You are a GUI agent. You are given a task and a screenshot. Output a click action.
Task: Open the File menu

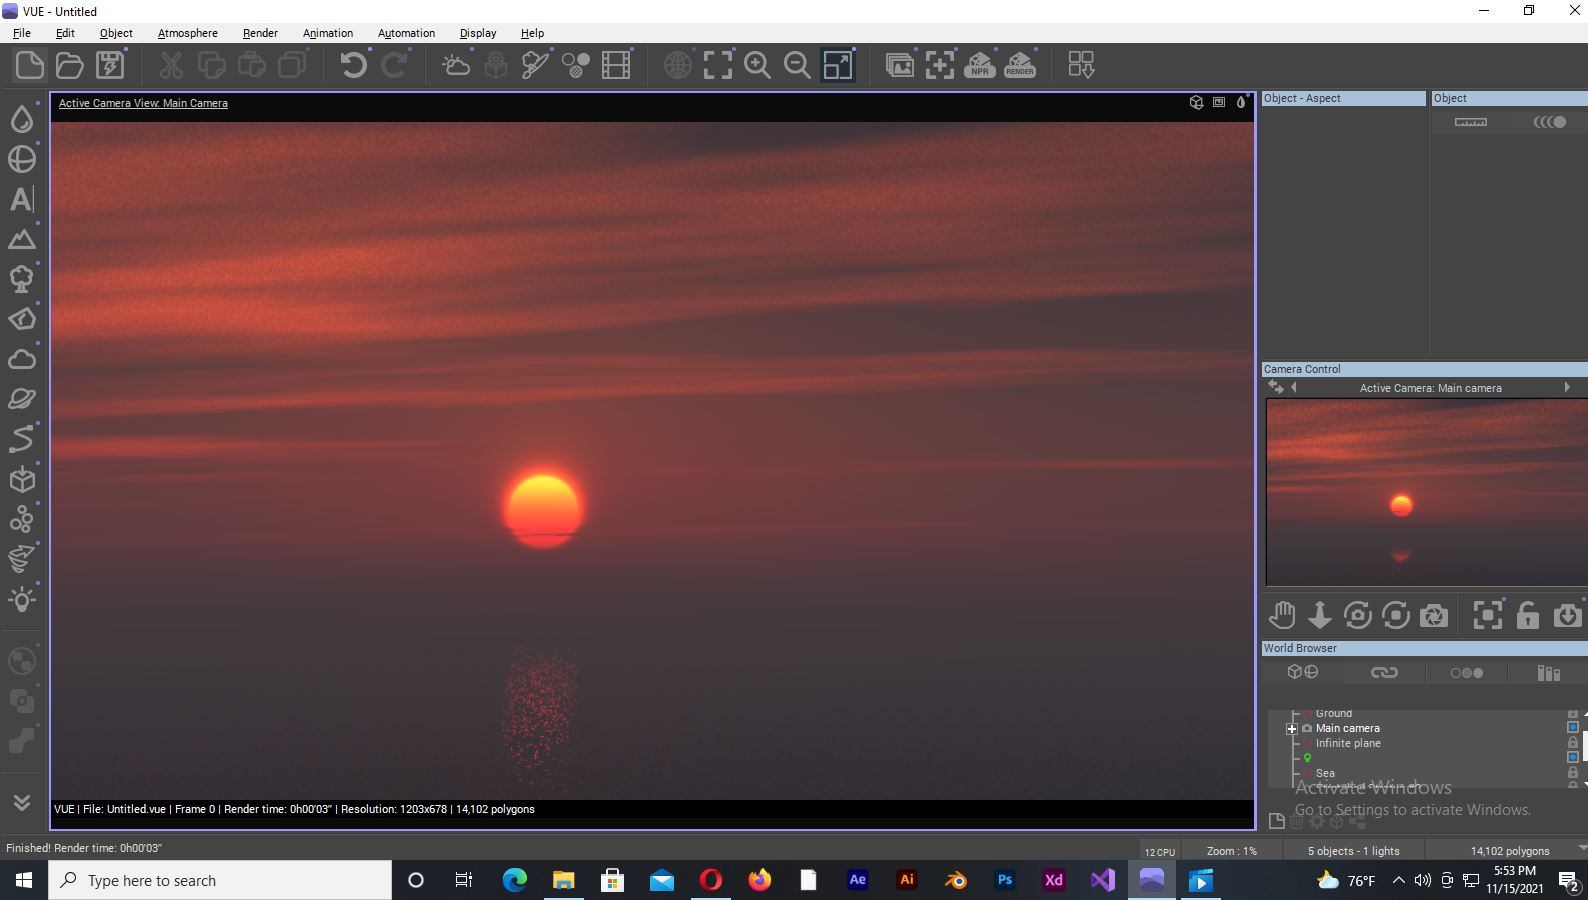[22, 33]
